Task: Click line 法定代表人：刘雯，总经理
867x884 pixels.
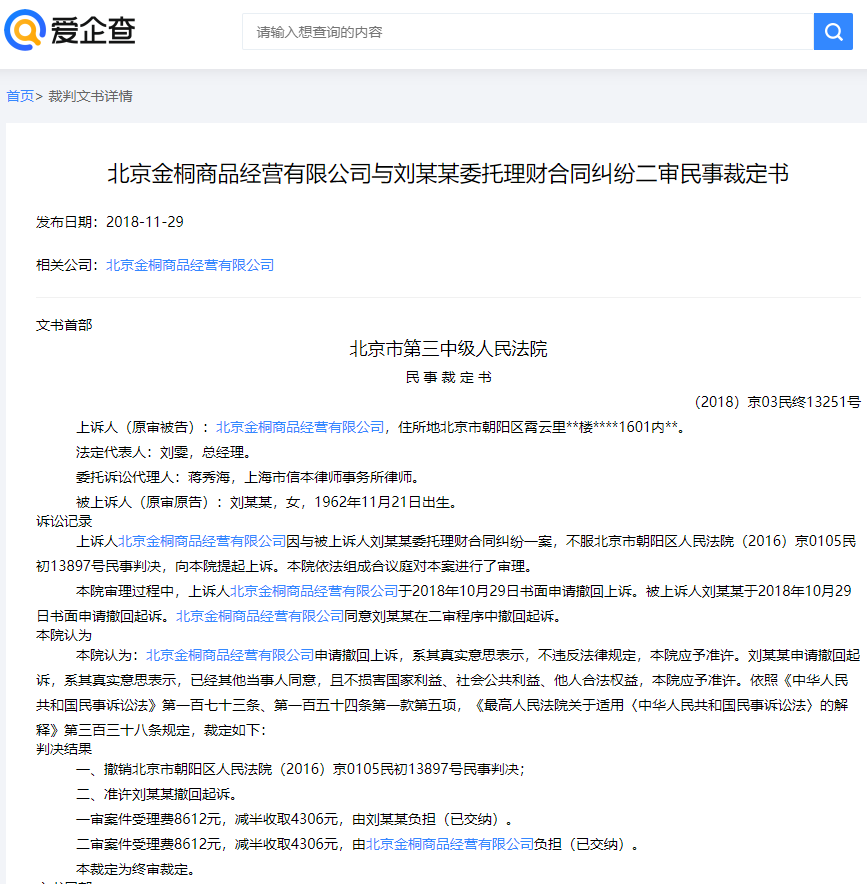Action: click(163, 452)
